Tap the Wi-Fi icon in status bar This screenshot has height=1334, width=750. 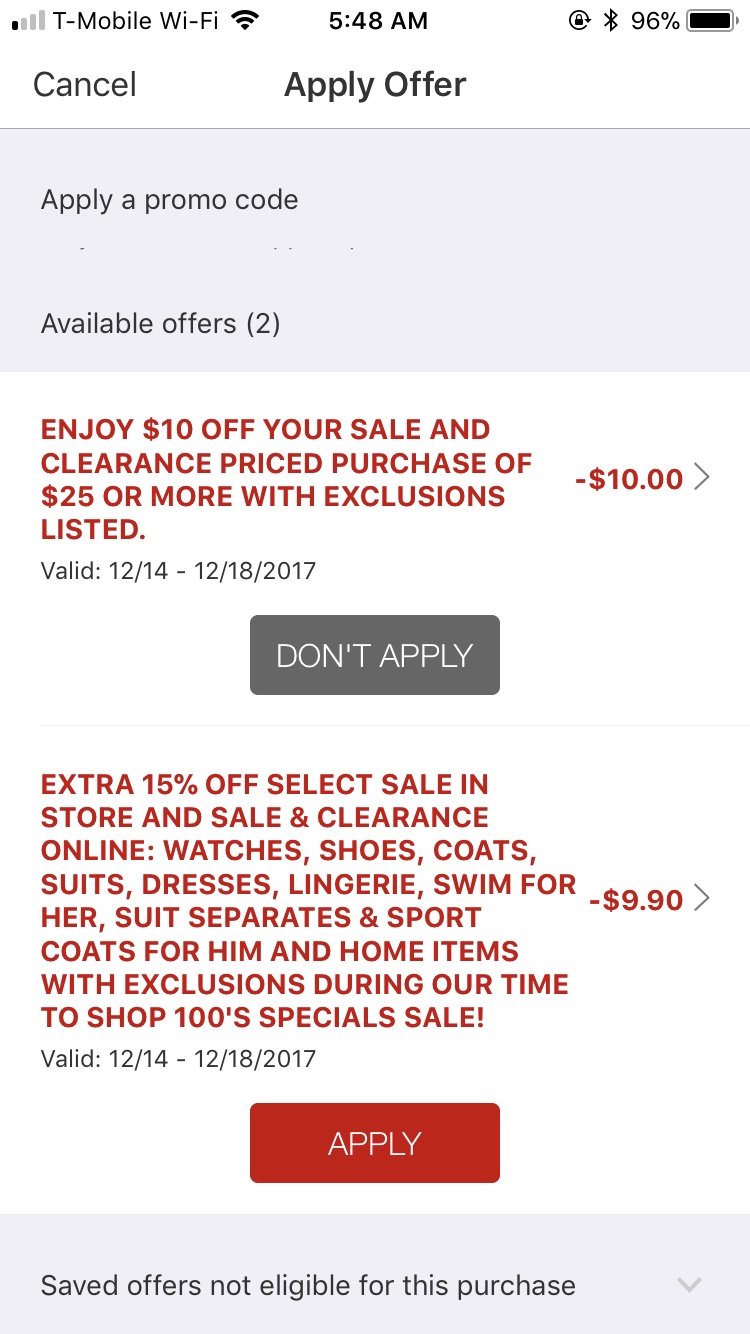[243, 20]
